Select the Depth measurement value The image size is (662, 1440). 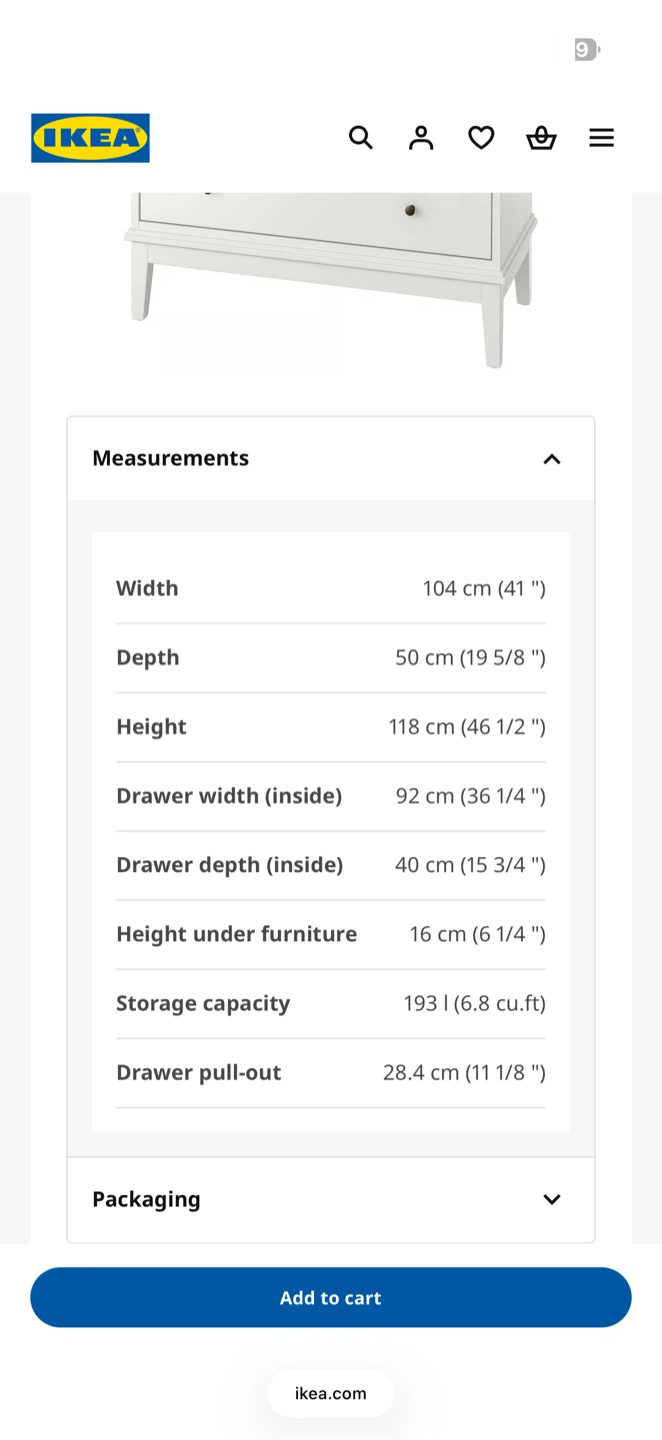(x=470, y=657)
